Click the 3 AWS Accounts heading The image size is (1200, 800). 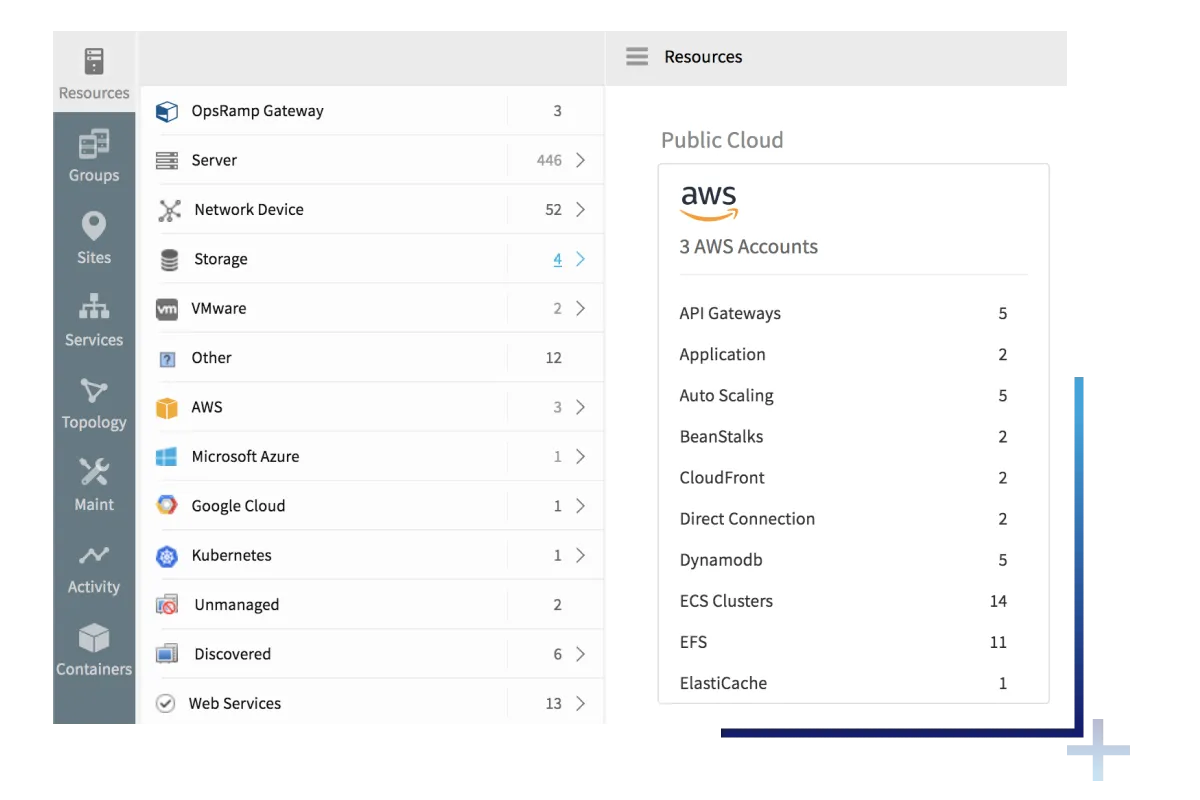click(749, 247)
